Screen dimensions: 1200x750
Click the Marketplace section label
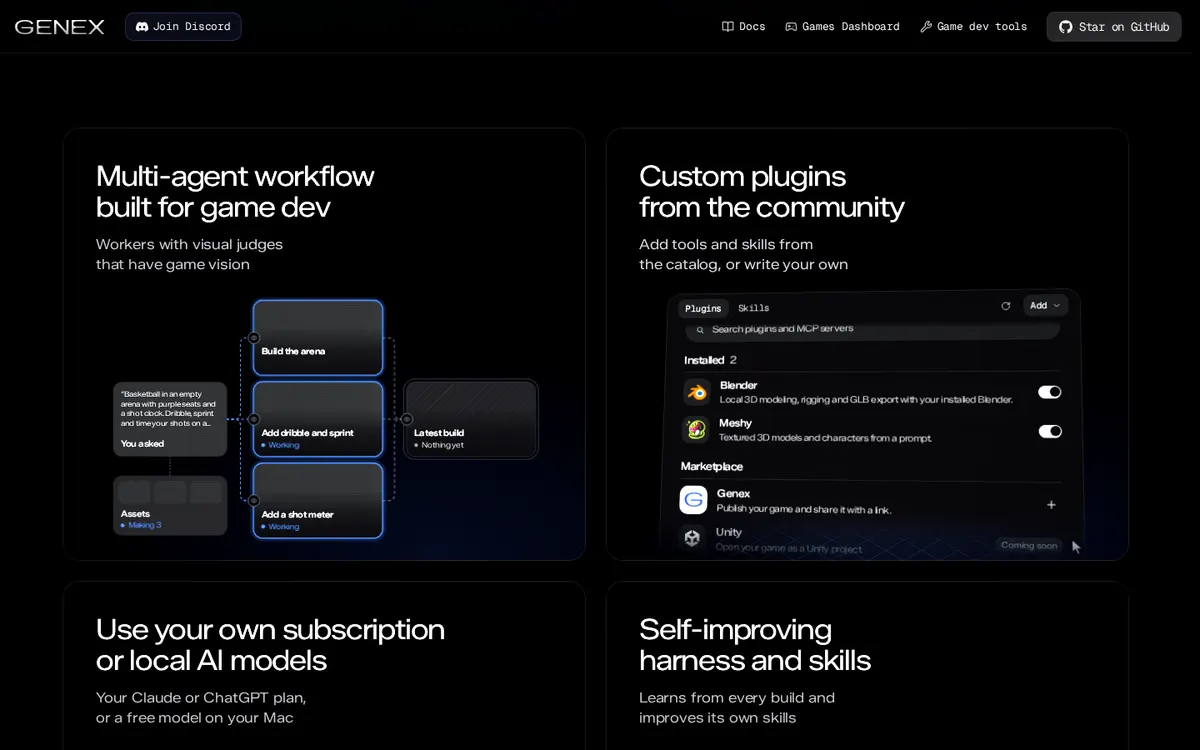click(x=712, y=466)
